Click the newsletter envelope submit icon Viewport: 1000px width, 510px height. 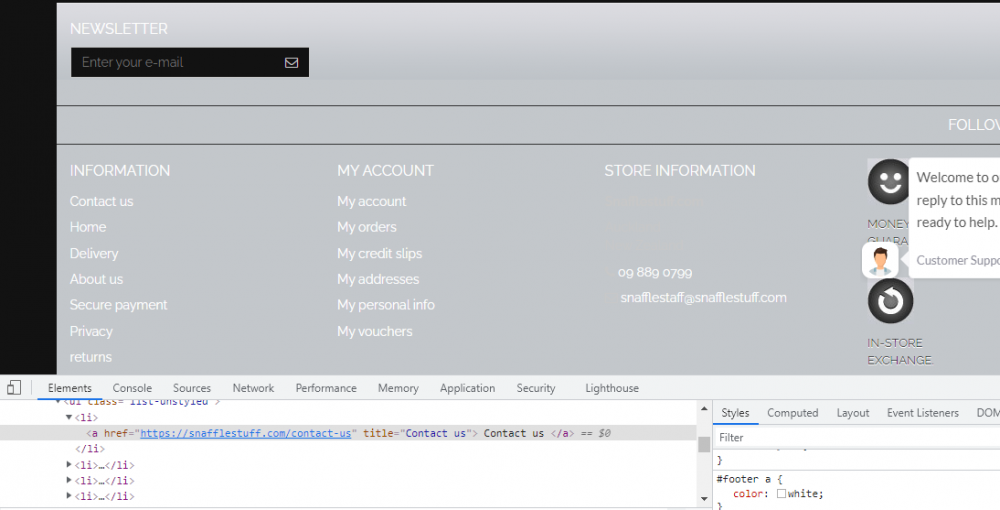click(x=291, y=62)
